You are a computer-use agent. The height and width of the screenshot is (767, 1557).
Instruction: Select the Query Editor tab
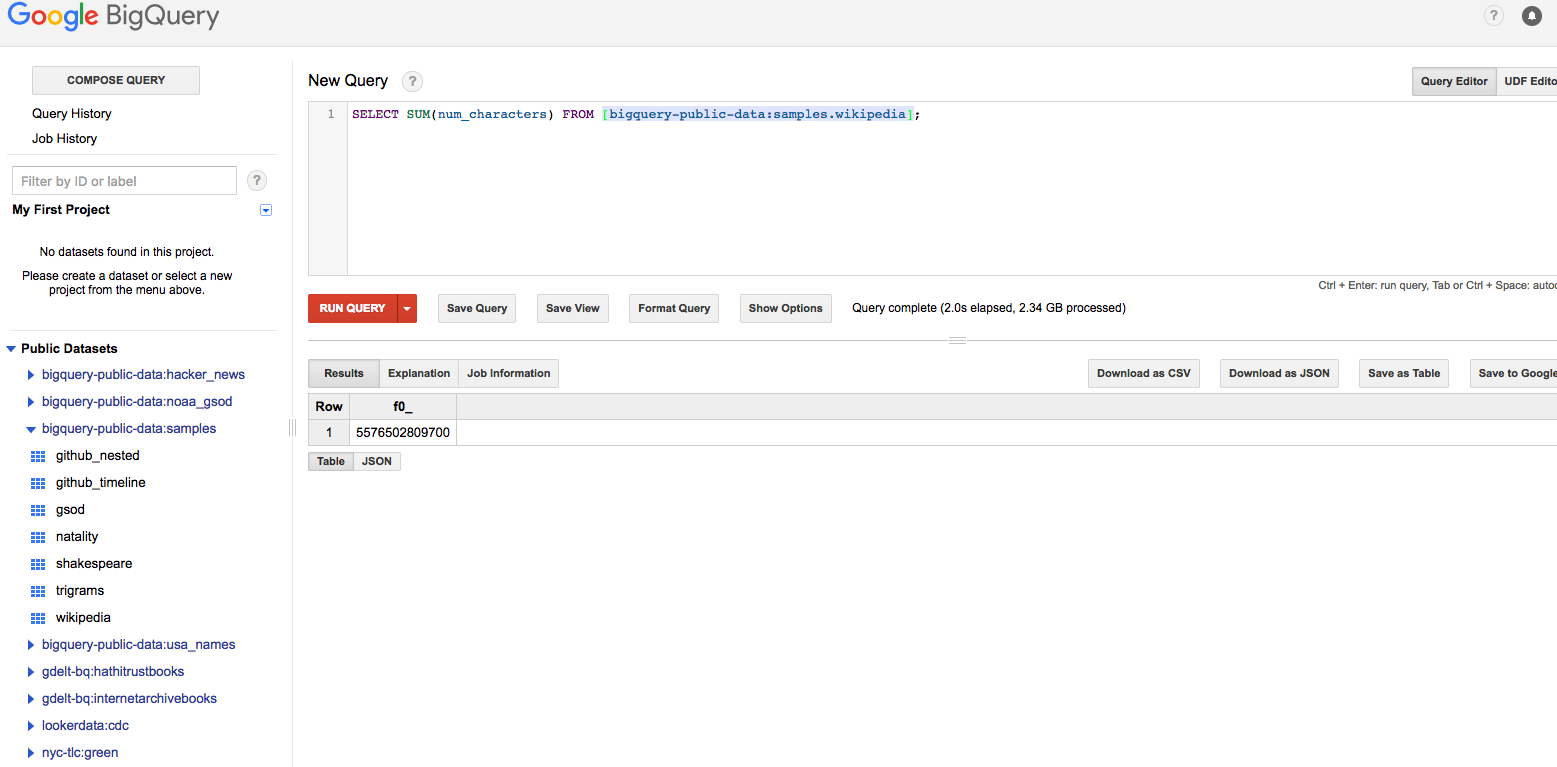(1454, 81)
